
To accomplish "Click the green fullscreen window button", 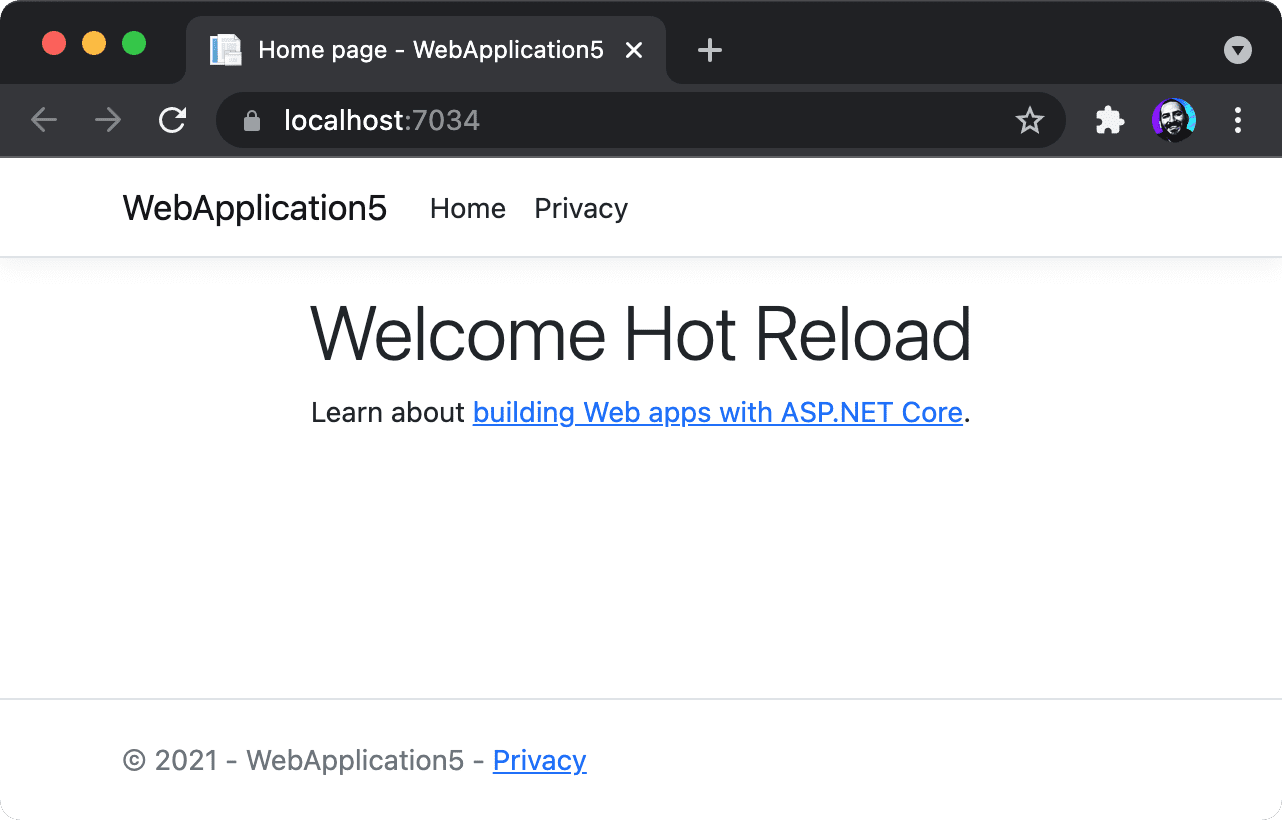I will click(134, 43).
